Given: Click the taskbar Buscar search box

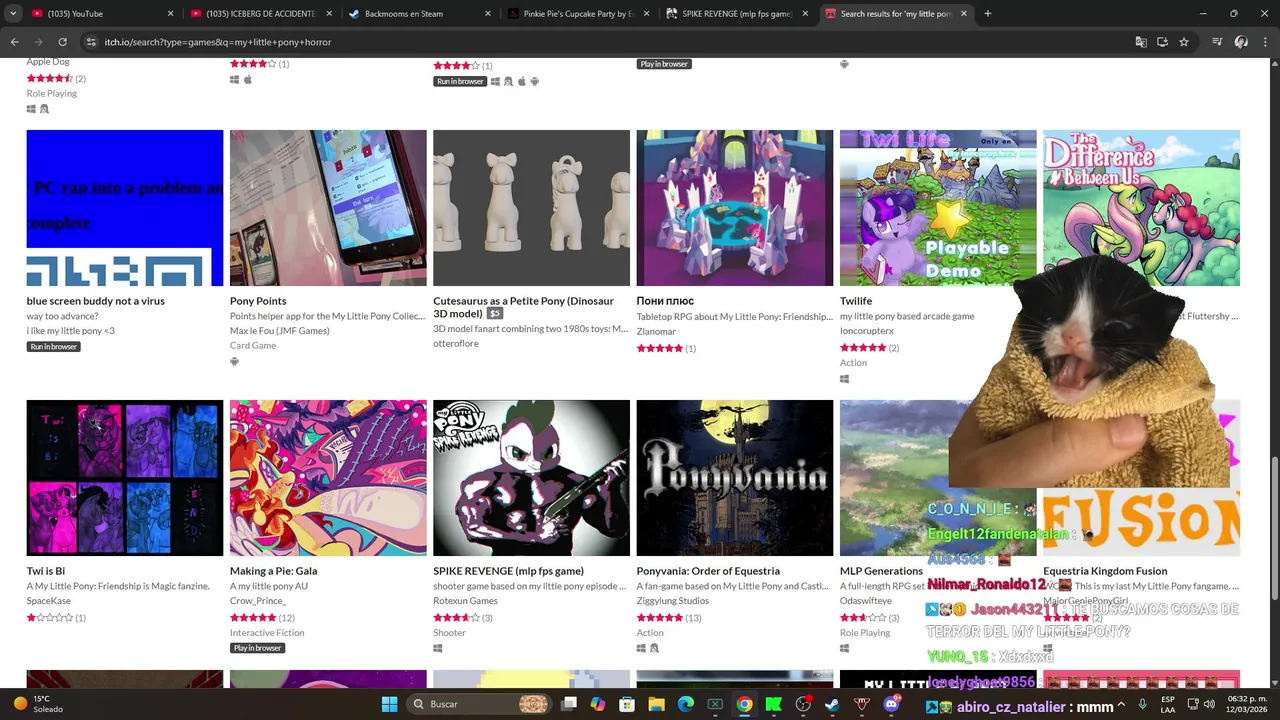Looking at the screenshot, I should pyautogui.click(x=480, y=704).
